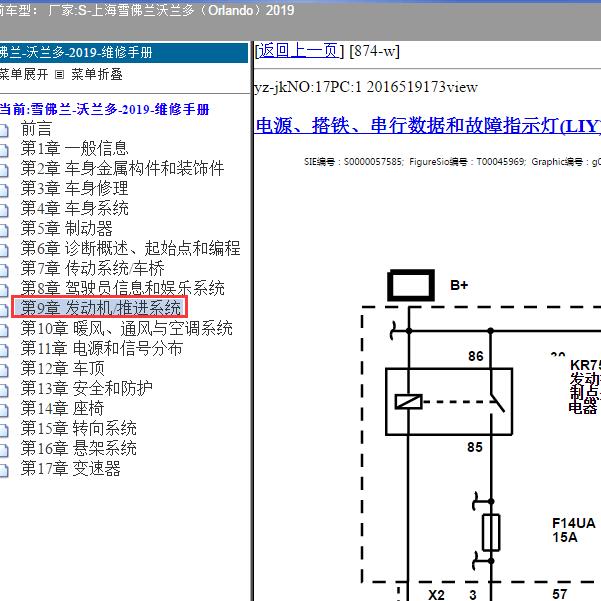Open 第13章 安全和防护
The width and height of the screenshot is (601, 601).
[86, 388]
